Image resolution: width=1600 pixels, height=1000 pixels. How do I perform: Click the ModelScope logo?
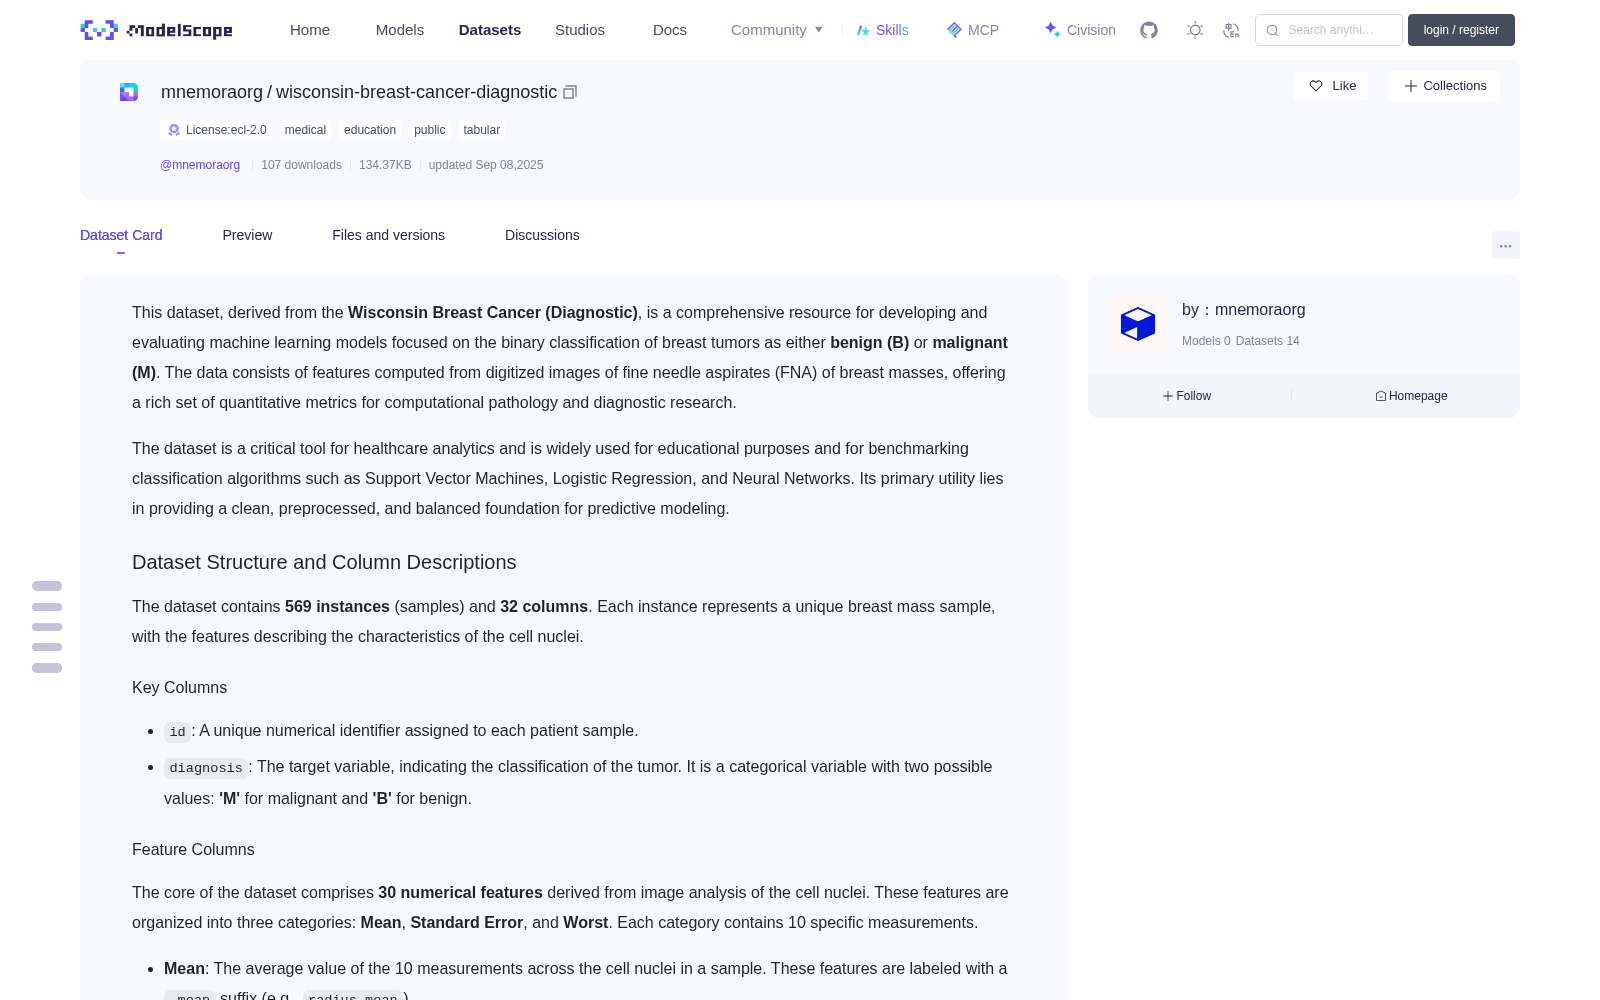(x=157, y=30)
